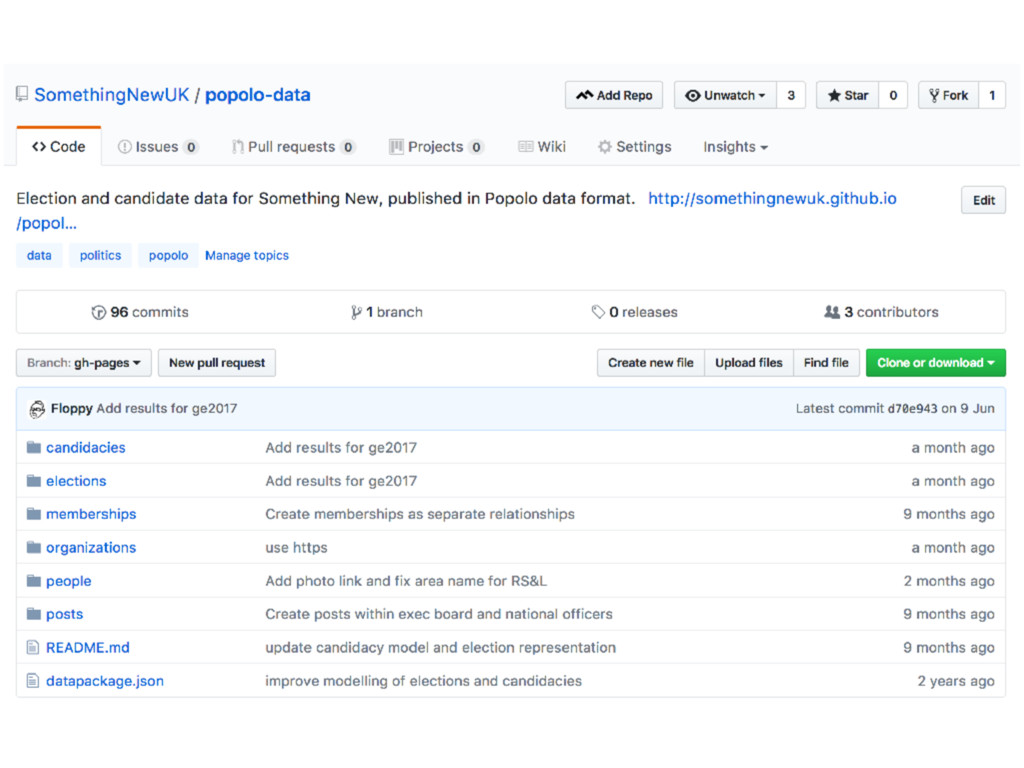
Task: Click the repository book icon beside SomethingNewUK
Action: click(22, 94)
